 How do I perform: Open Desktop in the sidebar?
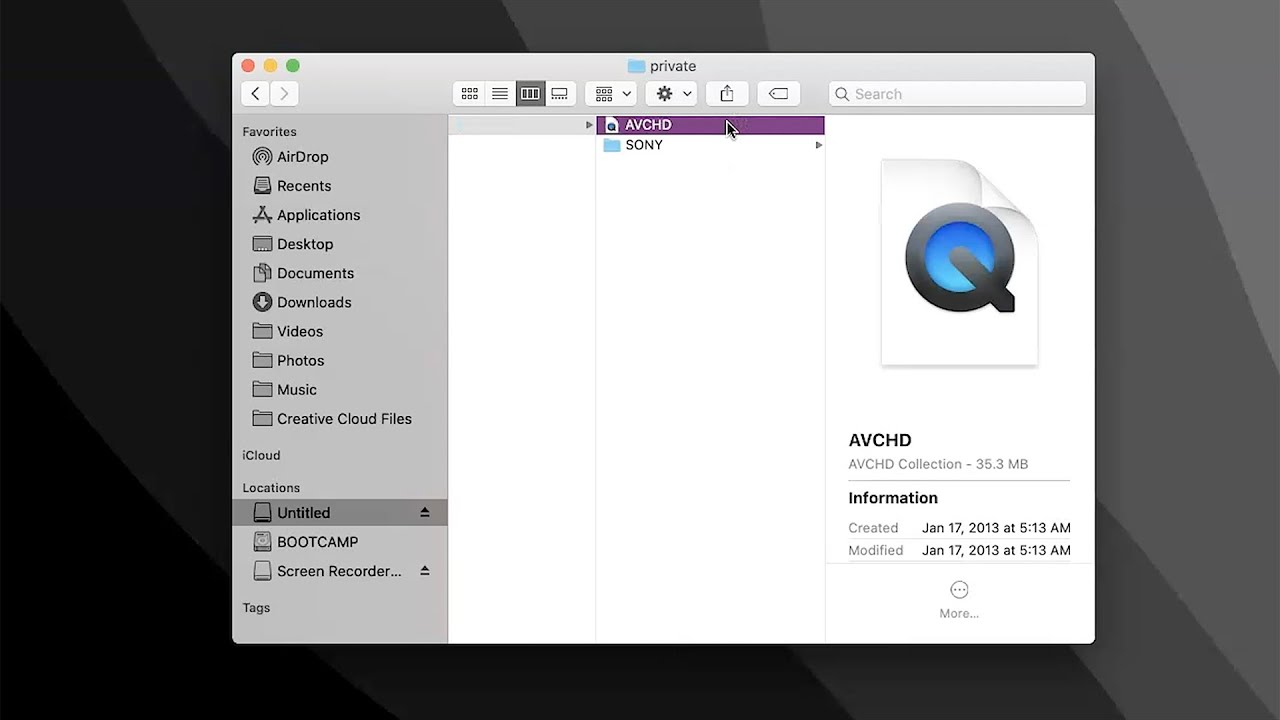[x=340, y=244]
